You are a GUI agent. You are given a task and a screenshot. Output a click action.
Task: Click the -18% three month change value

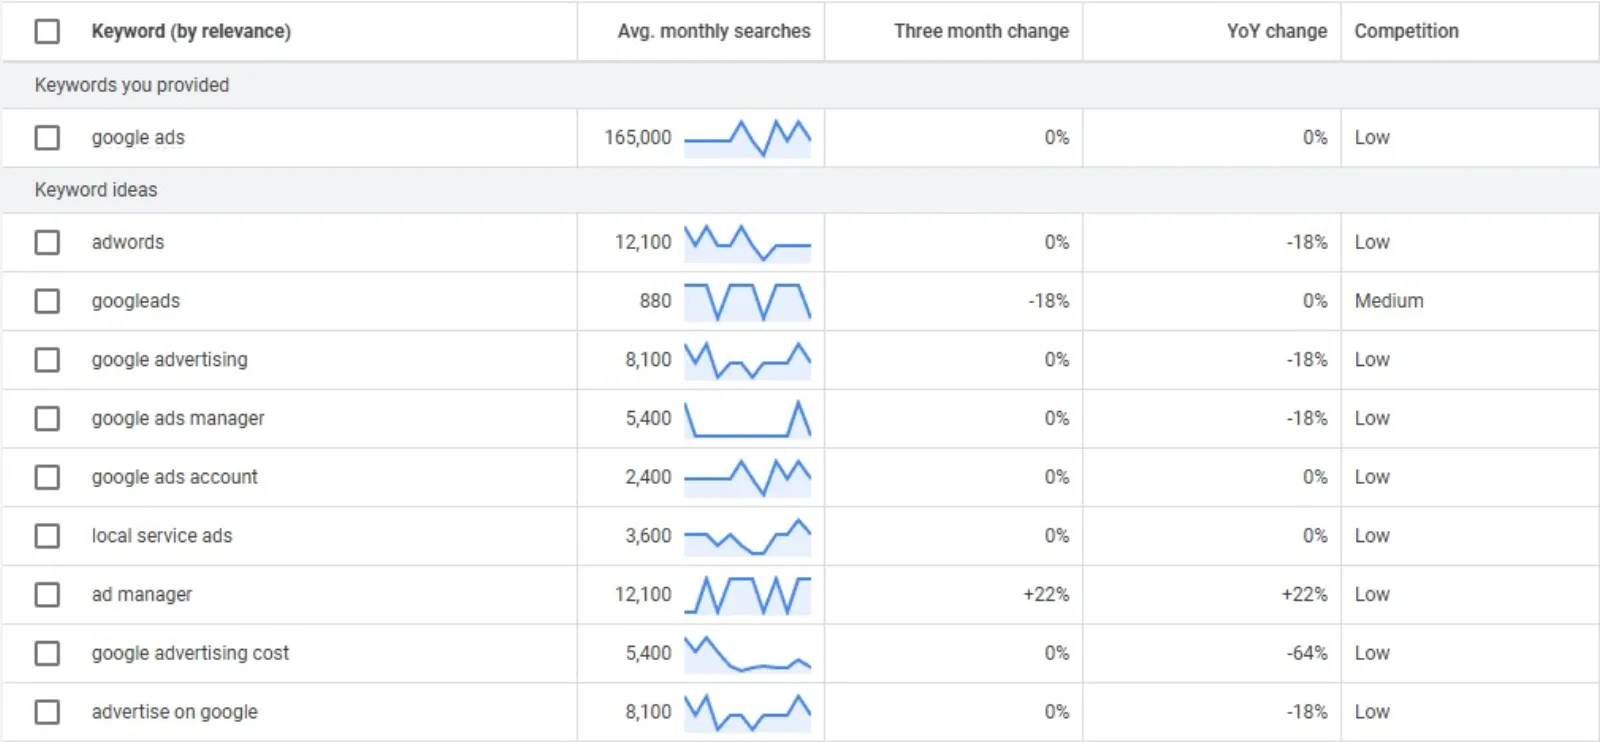[x=1049, y=301]
